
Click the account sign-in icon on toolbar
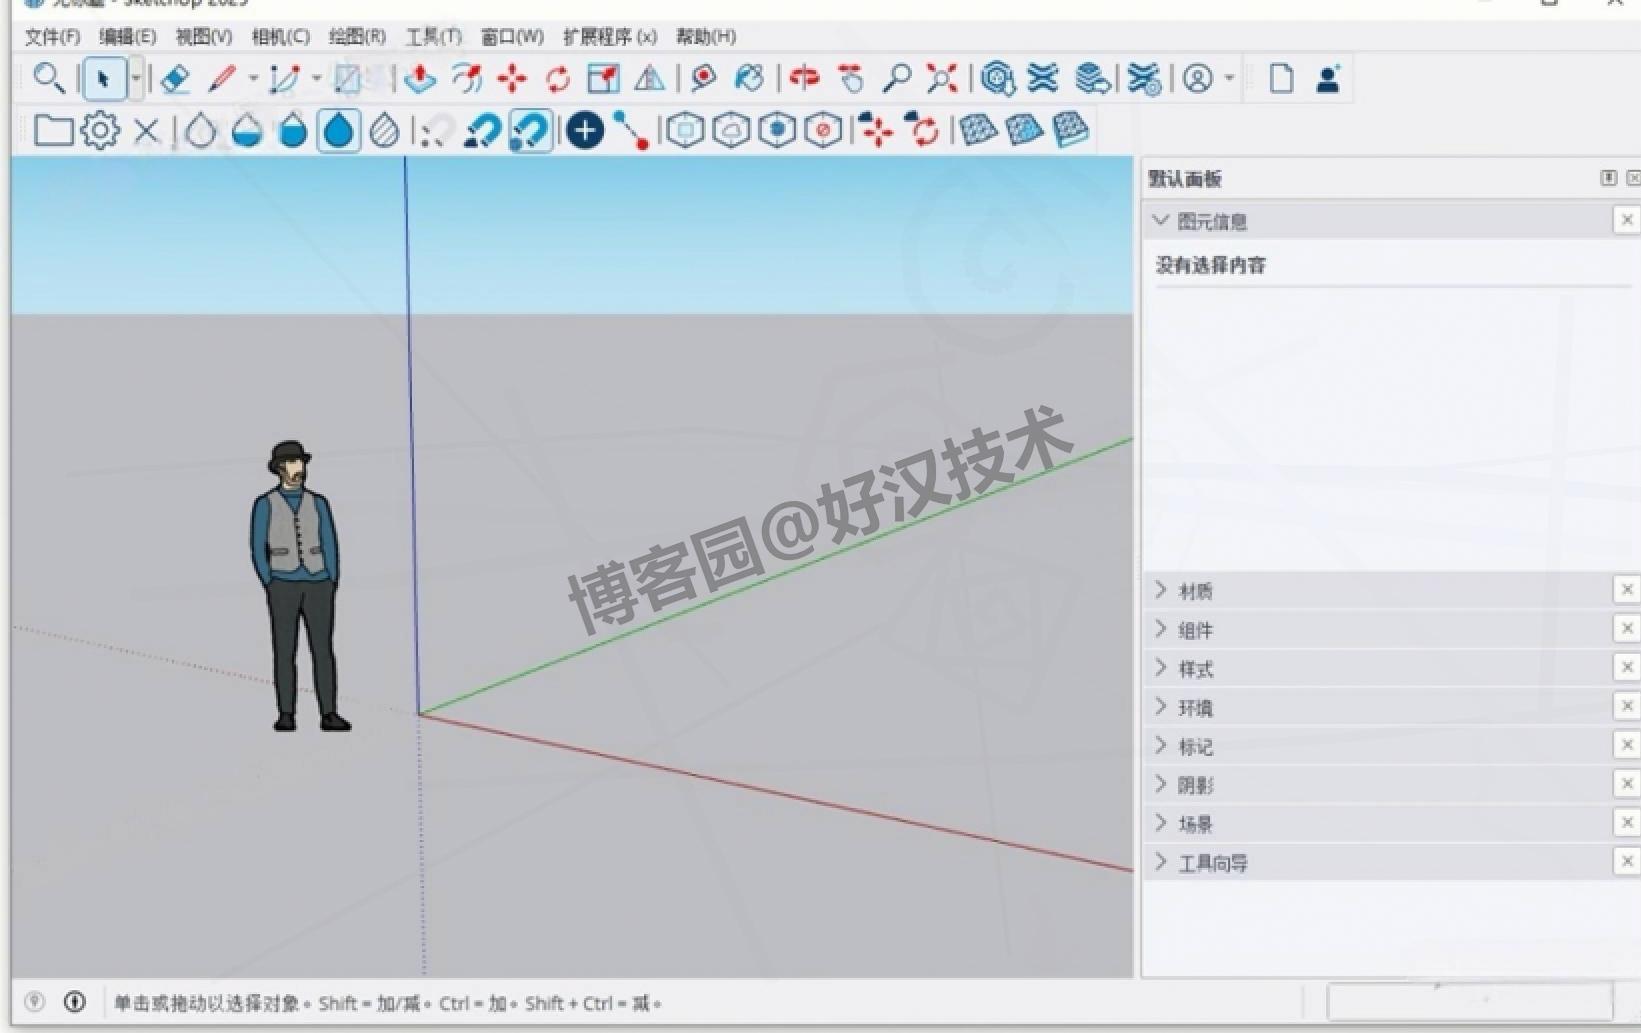(x=1326, y=78)
